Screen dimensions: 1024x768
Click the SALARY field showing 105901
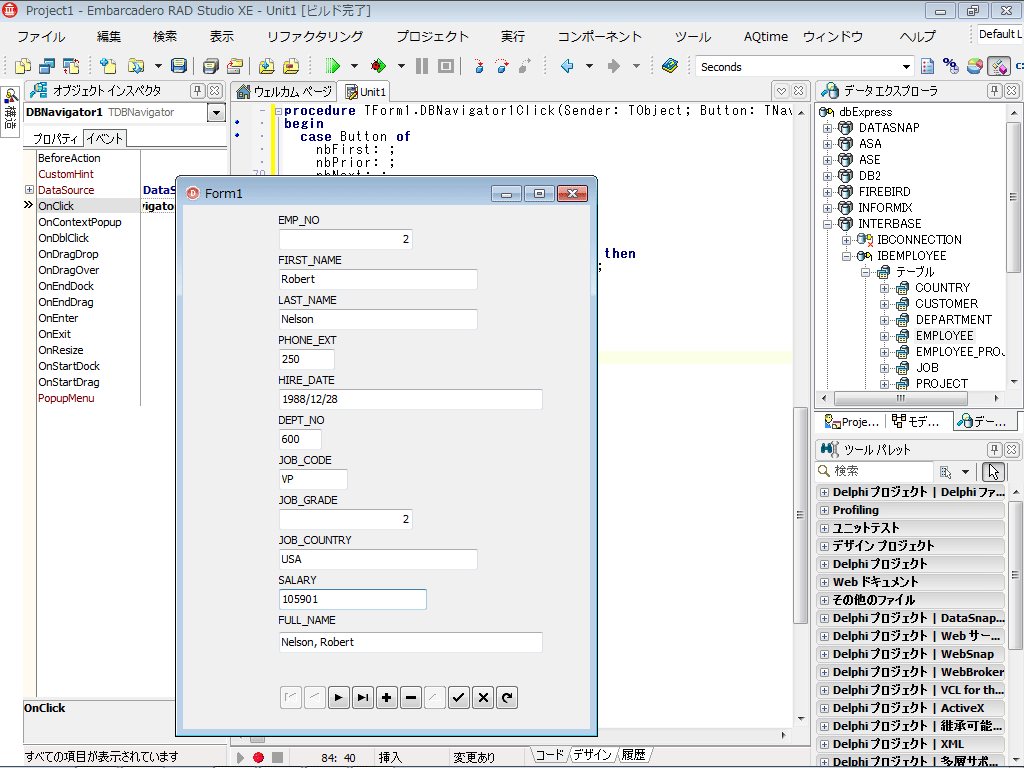(353, 600)
